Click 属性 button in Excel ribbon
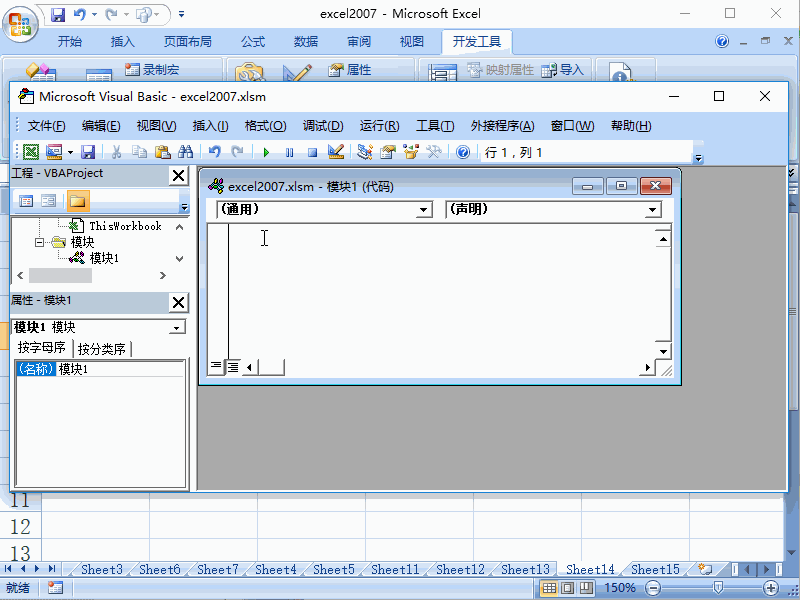Screen dimensions: 800x600 [x=350, y=69]
